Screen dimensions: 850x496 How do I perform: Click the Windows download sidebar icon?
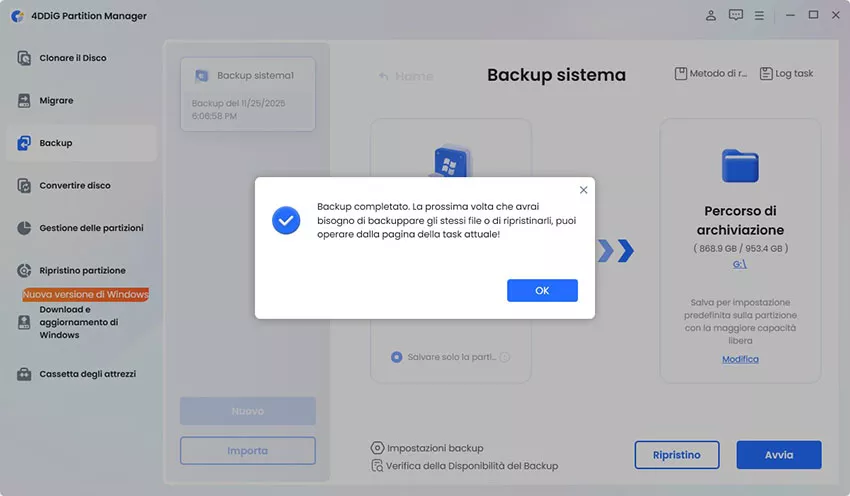tap(24, 323)
